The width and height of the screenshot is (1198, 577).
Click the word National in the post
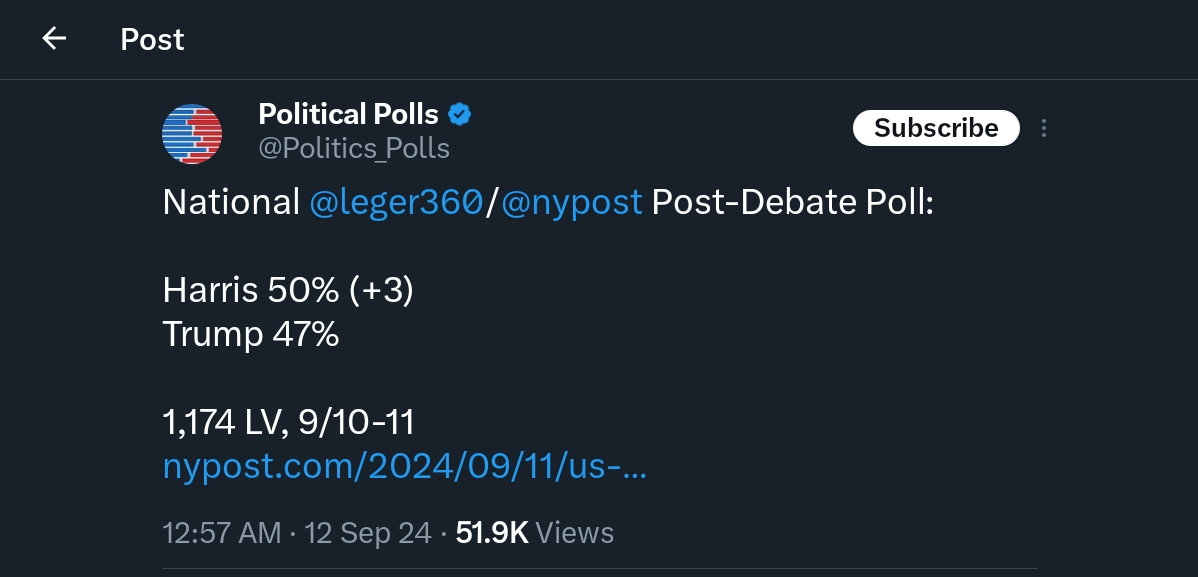pyautogui.click(x=231, y=203)
